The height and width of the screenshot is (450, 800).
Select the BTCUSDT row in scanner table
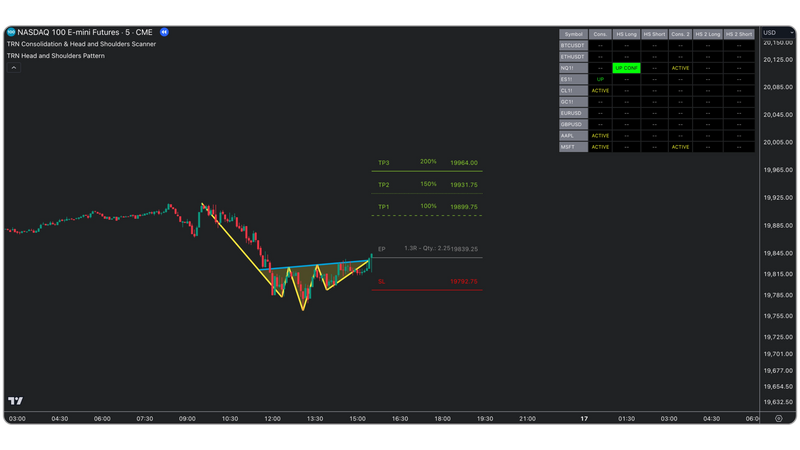tap(573, 45)
